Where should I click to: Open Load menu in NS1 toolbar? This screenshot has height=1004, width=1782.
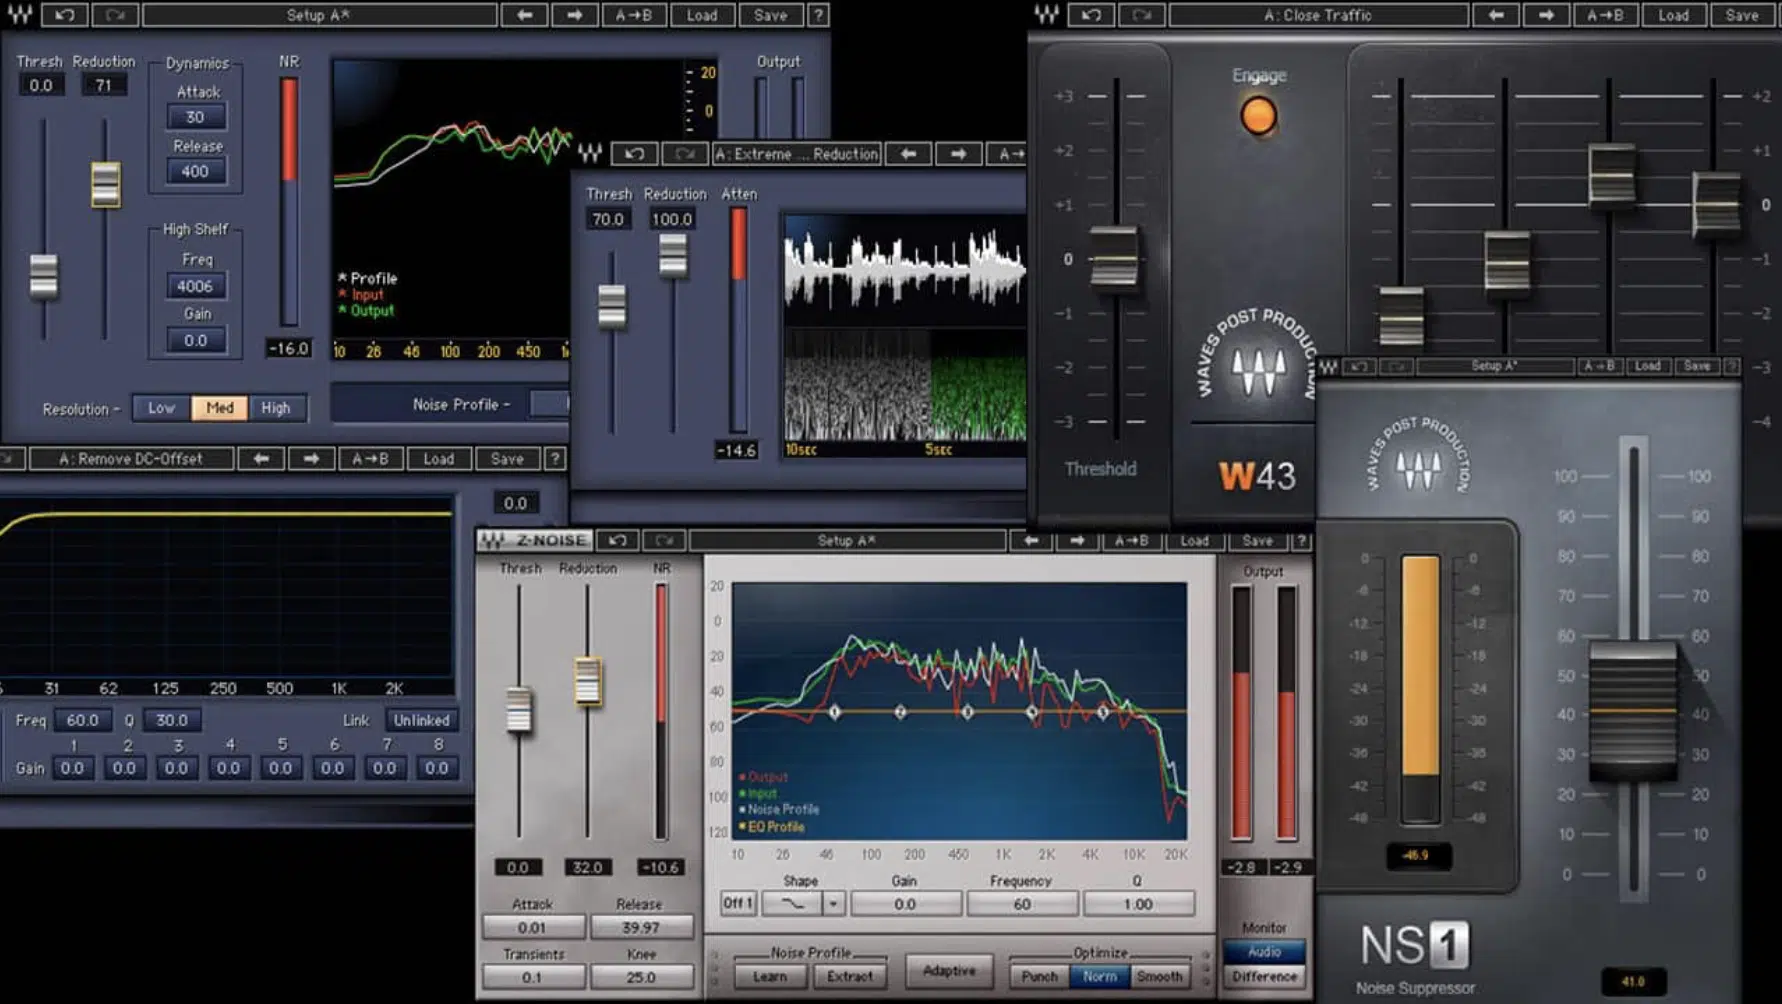(1647, 366)
